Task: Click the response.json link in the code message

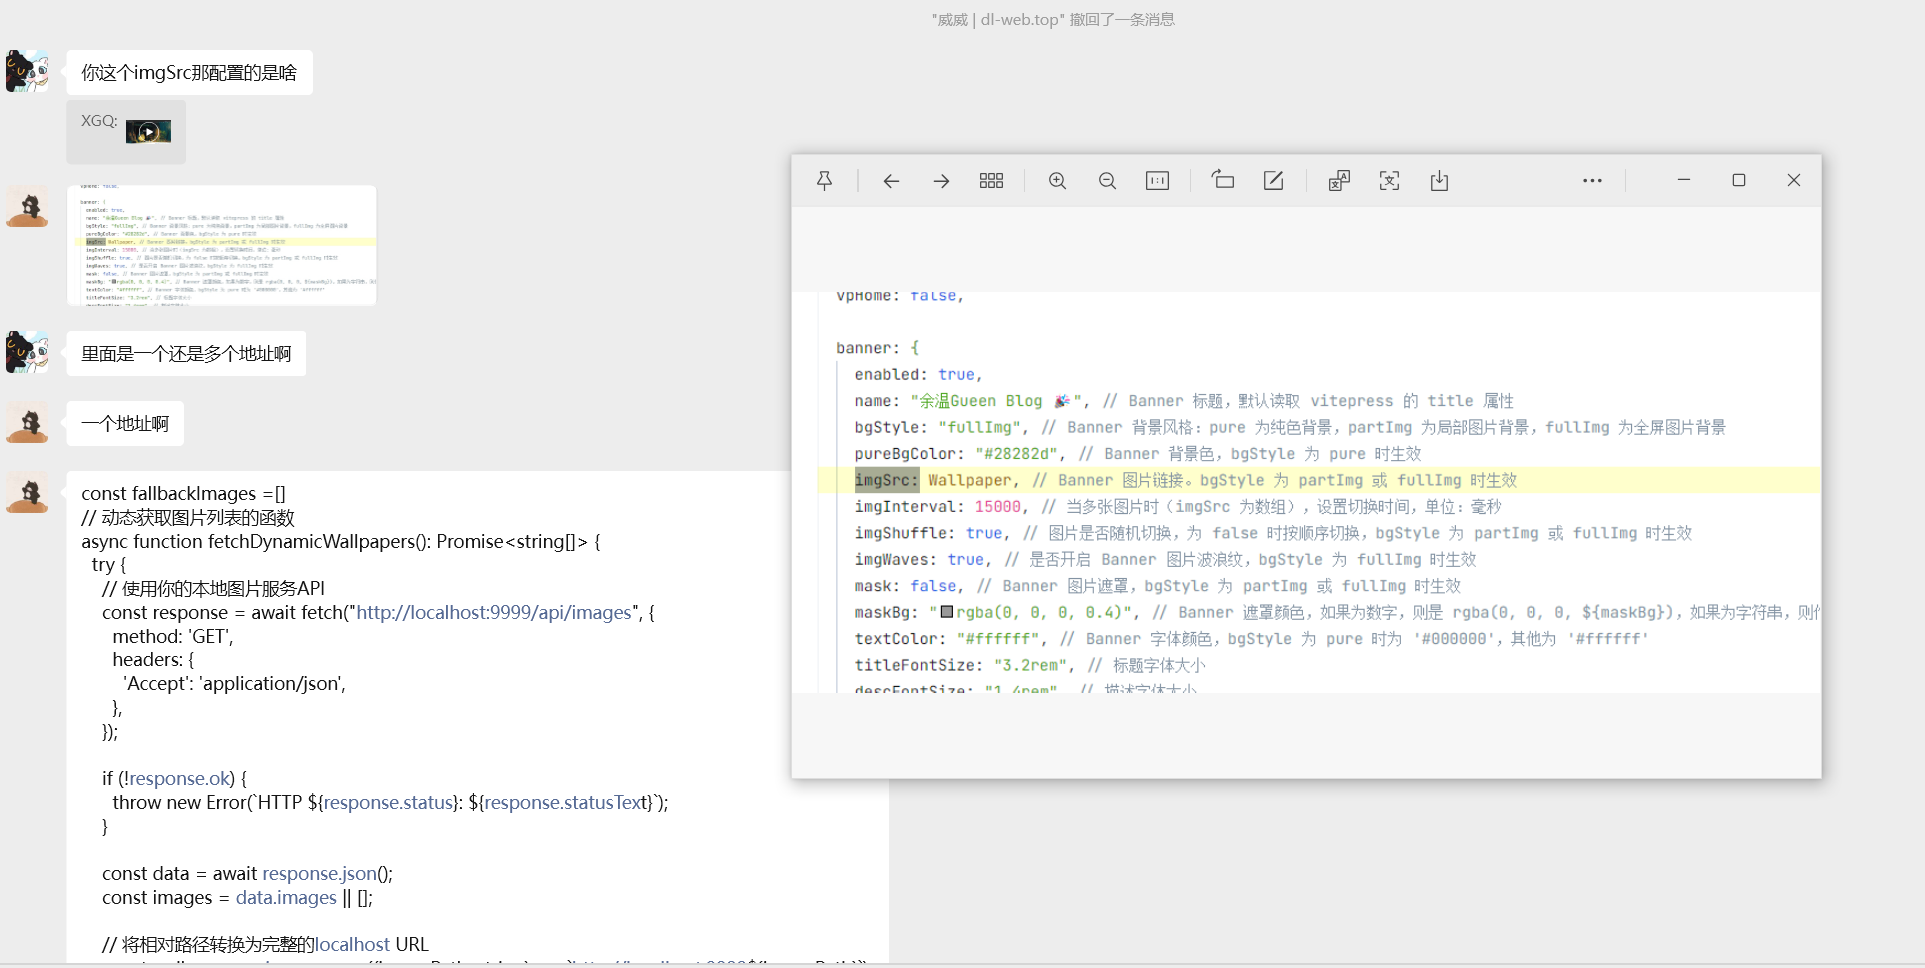Action: pyautogui.click(x=319, y=873)
